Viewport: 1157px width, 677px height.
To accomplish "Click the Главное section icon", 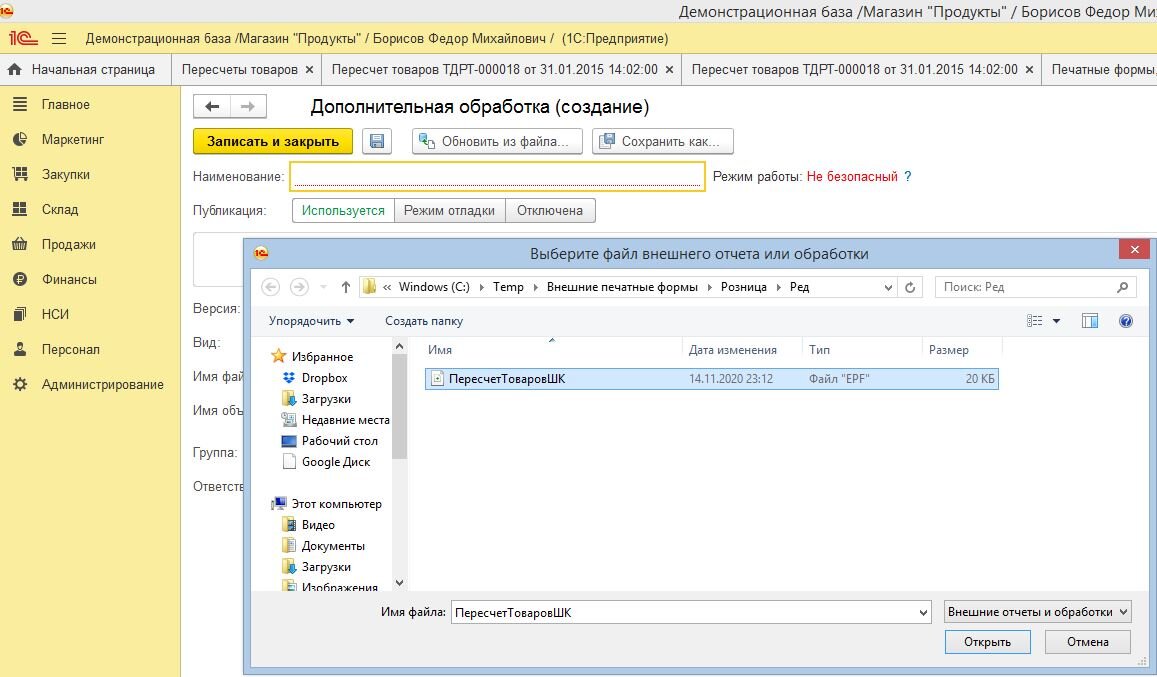I will [20, 104].
